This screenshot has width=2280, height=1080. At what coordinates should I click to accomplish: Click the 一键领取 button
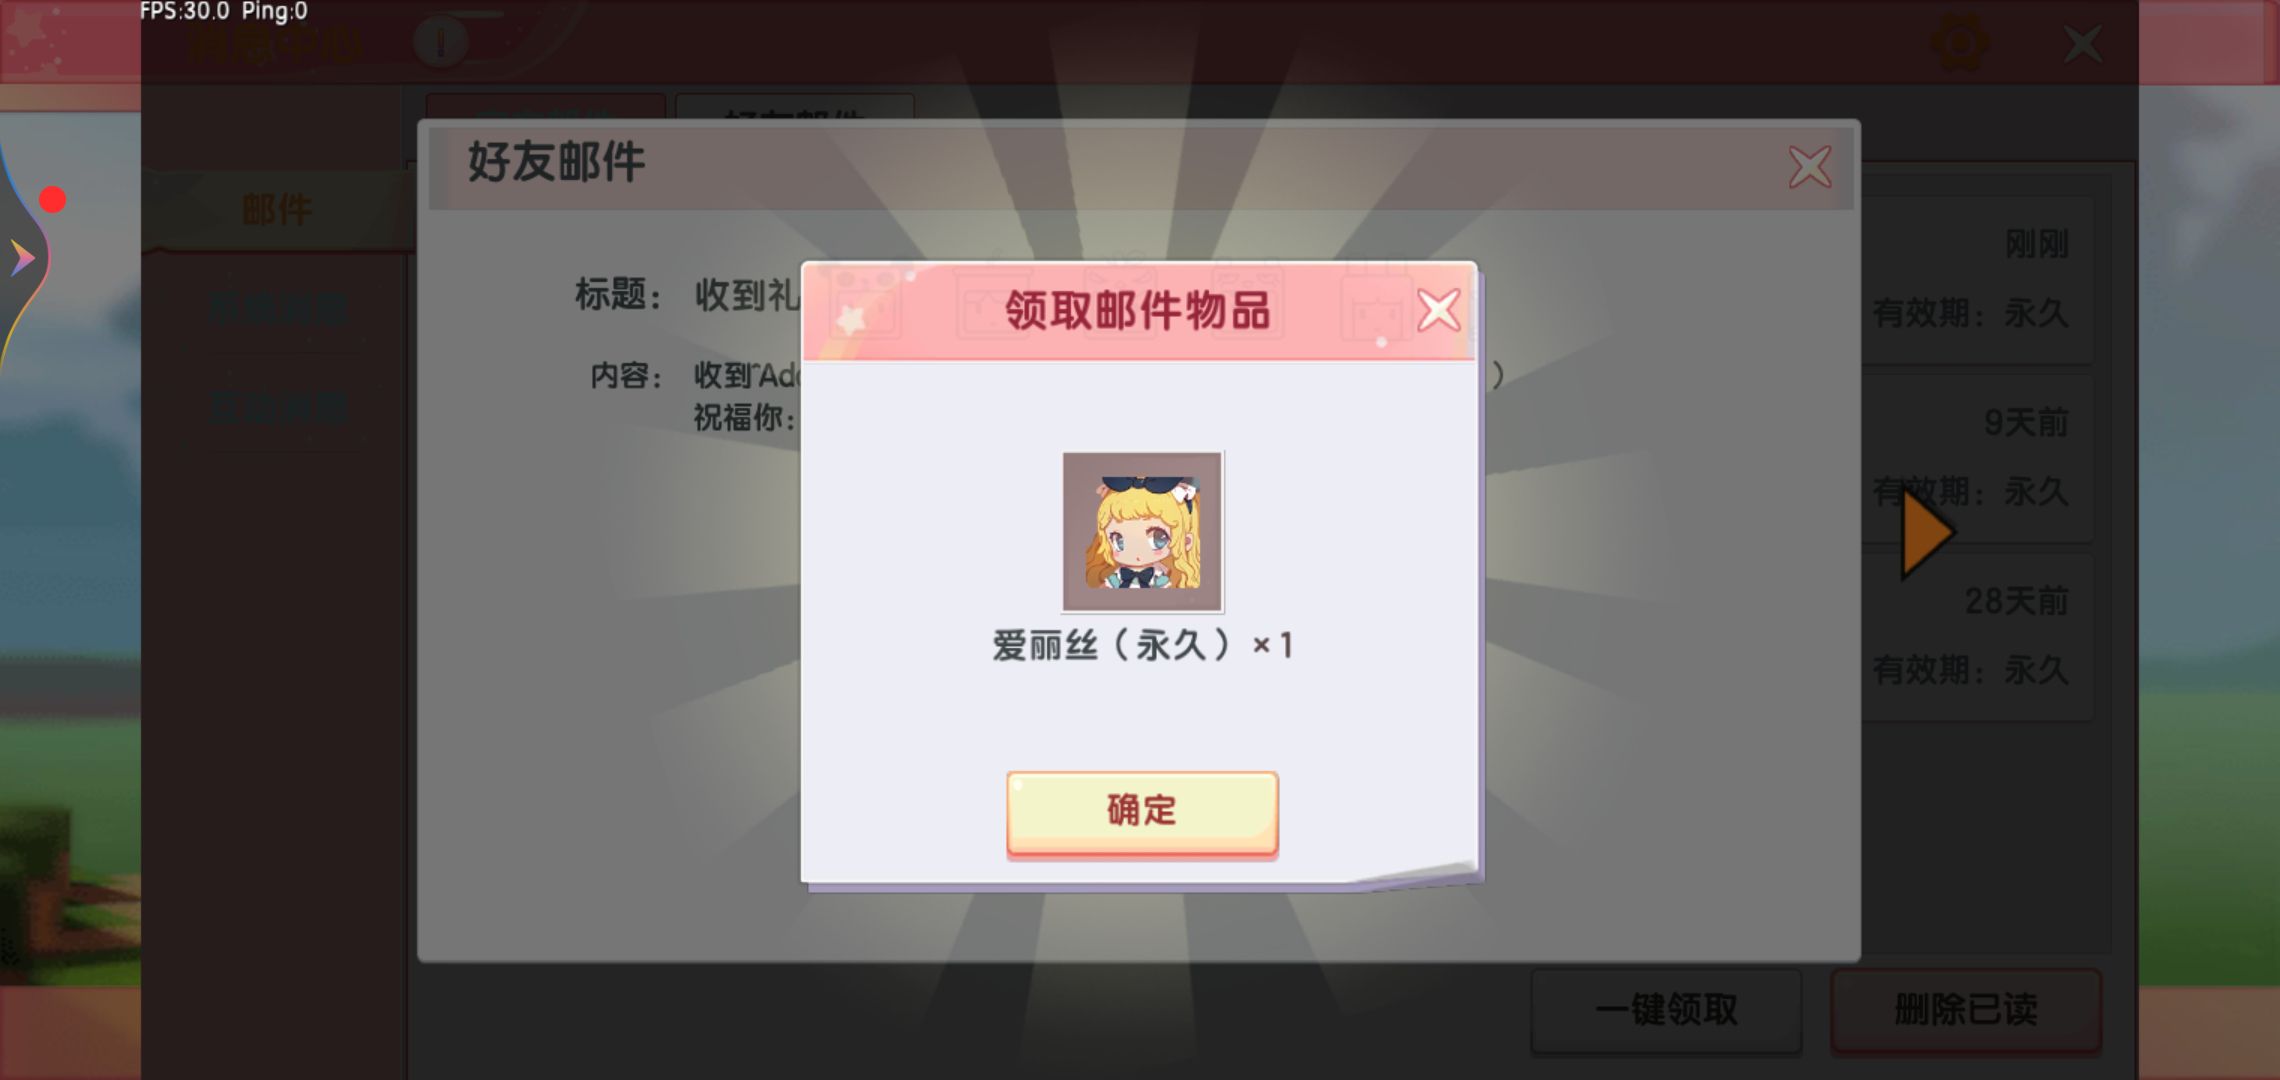click(x=1667, y=1010)
